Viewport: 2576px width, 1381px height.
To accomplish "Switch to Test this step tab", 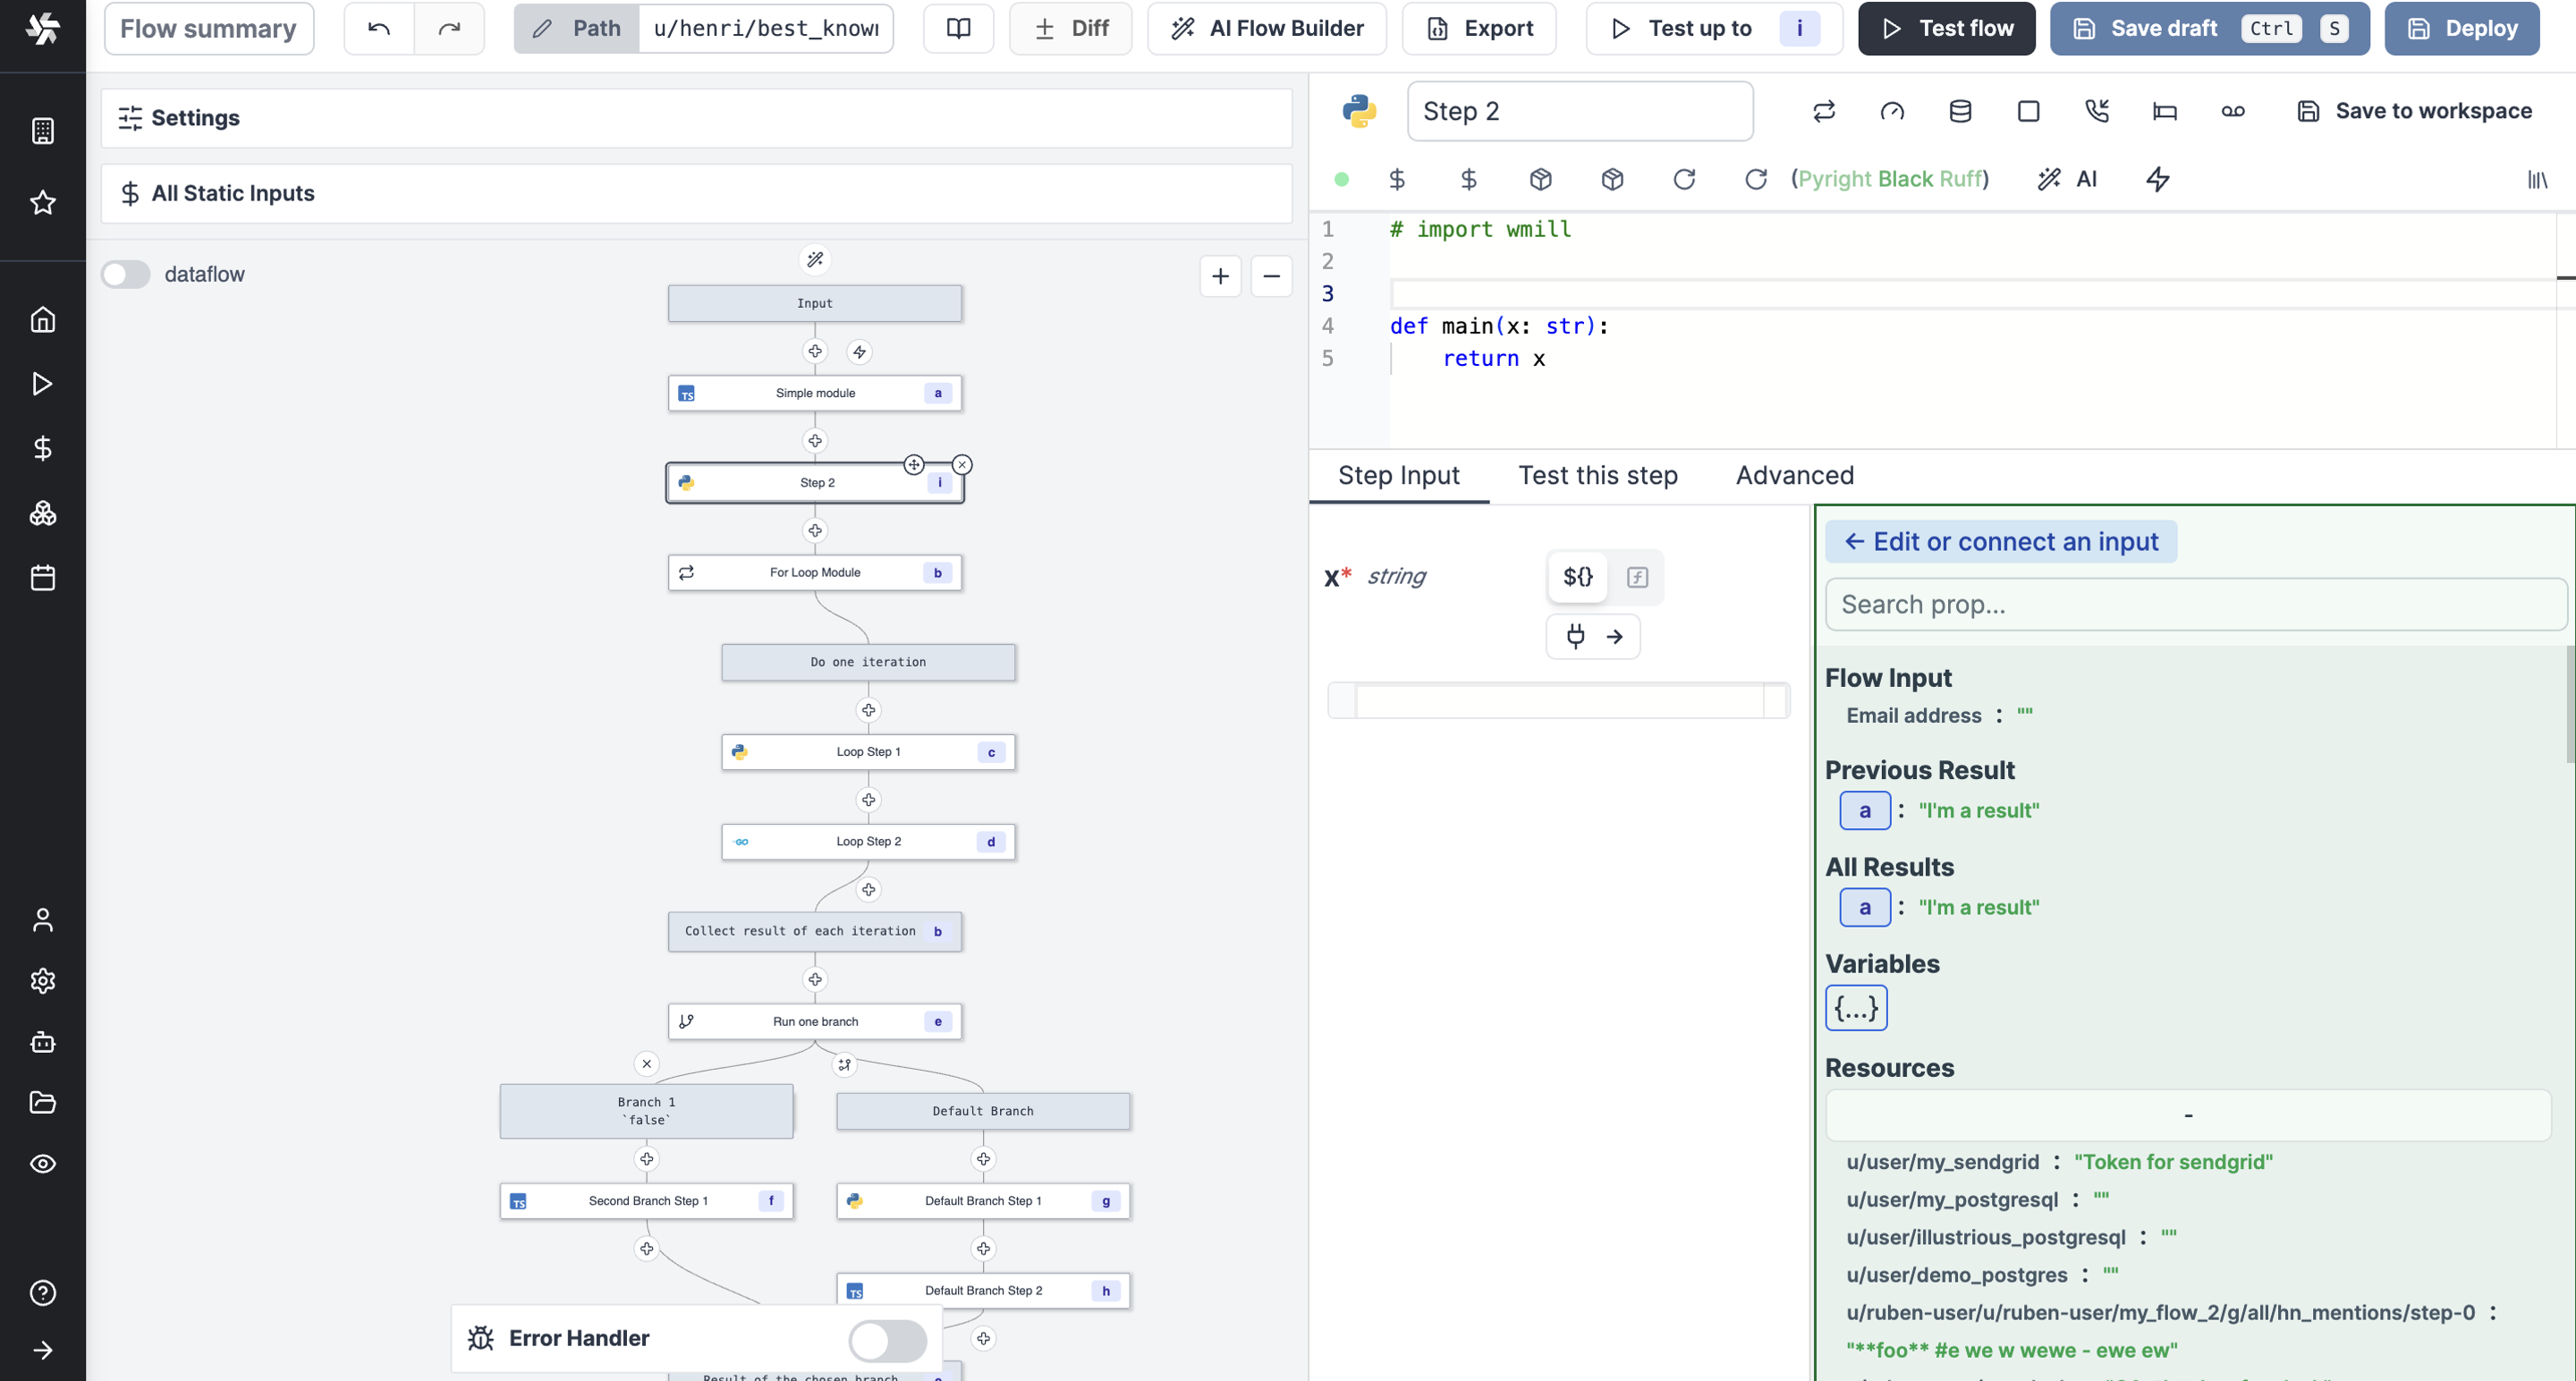I will [1597, 475].
